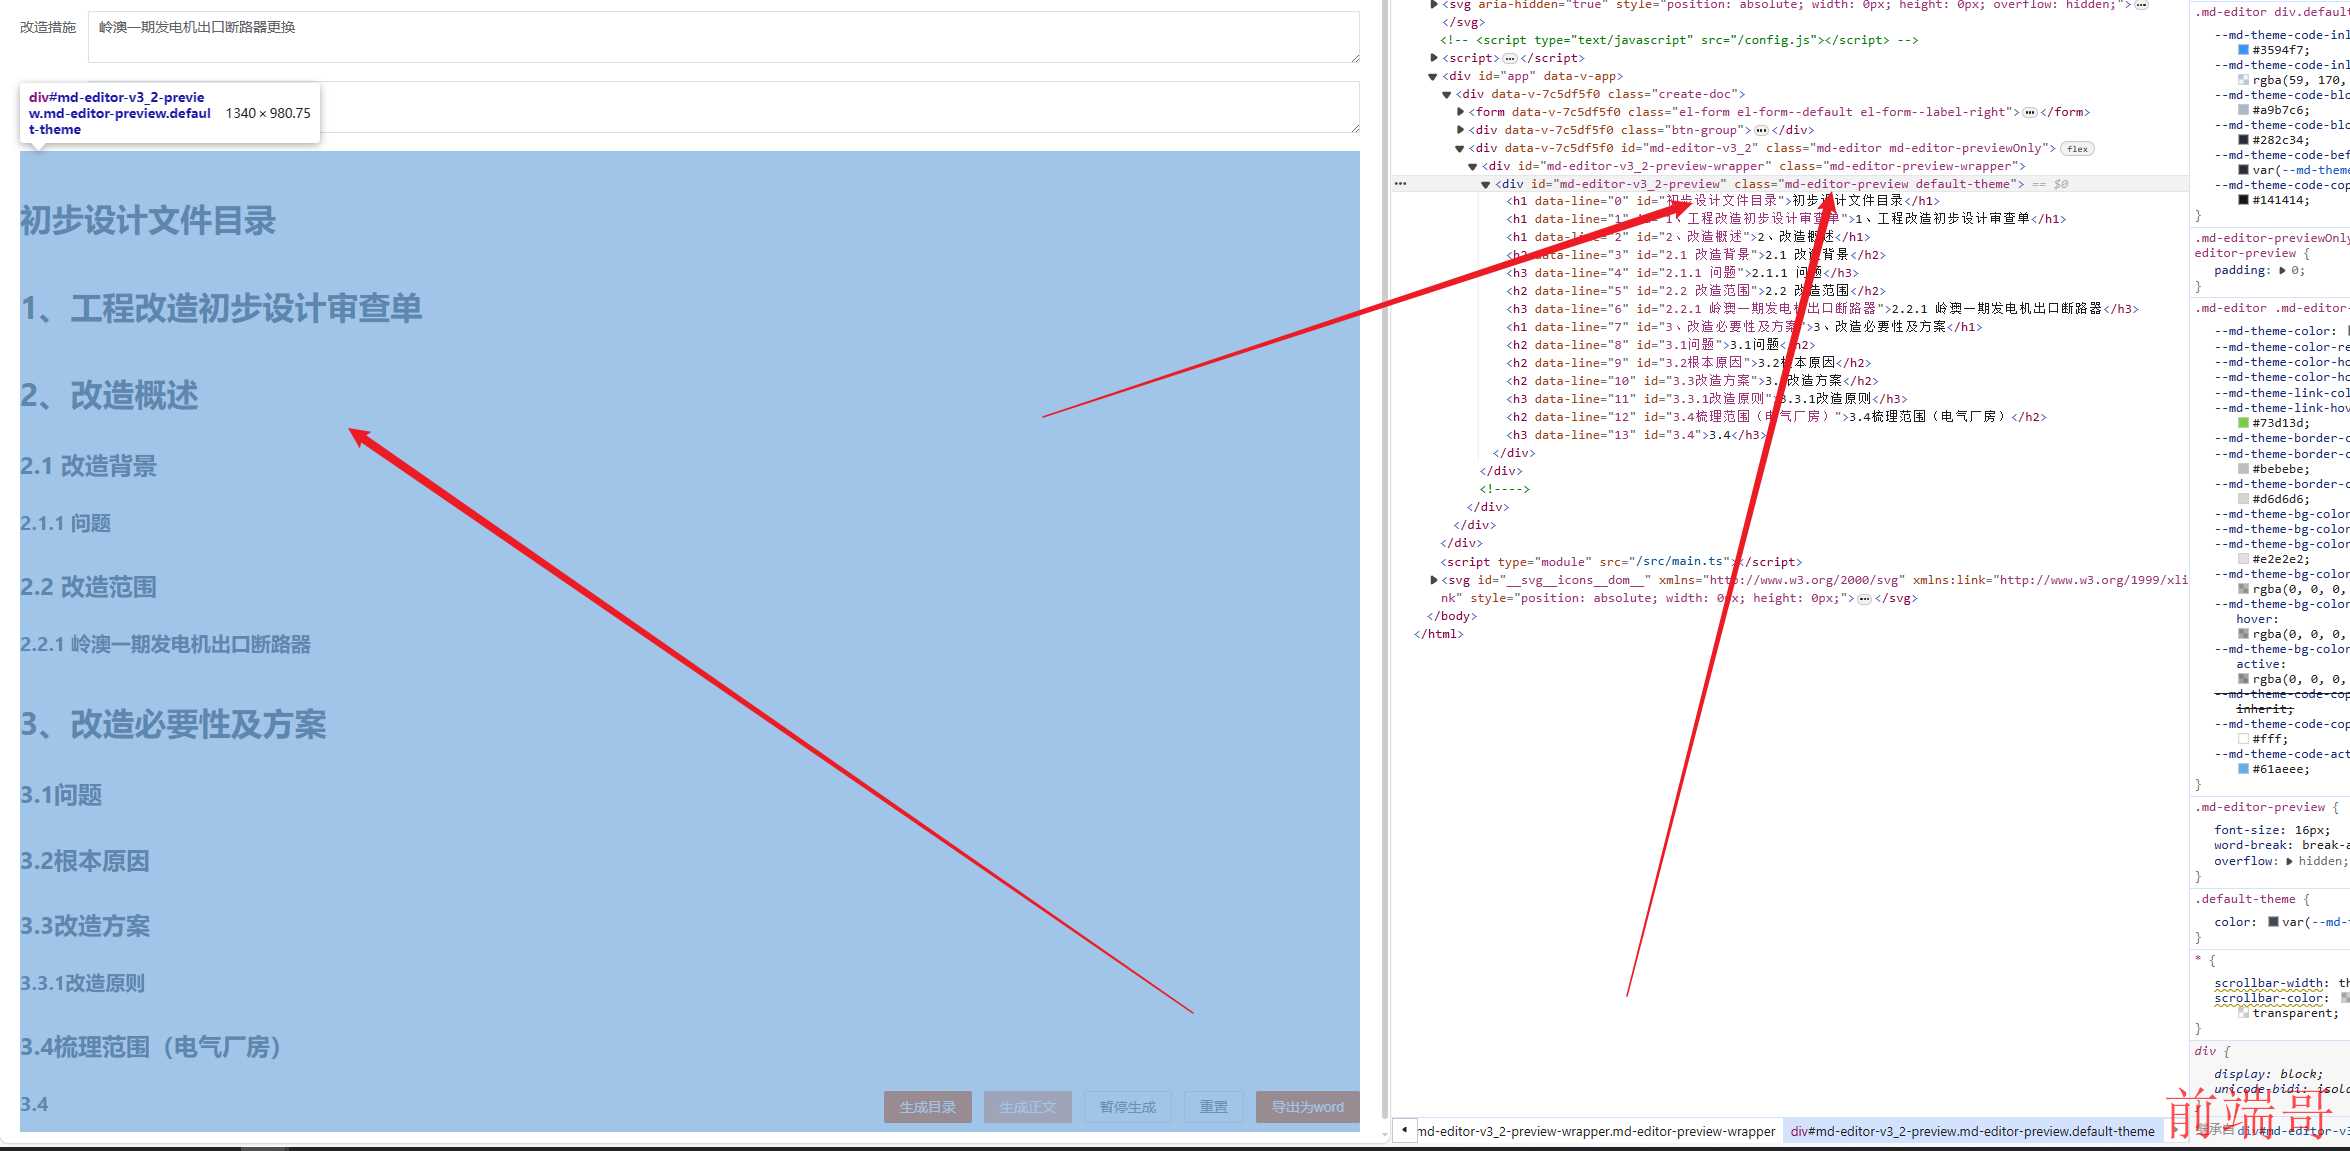Select the h3 data-line="6" DOM row

click(x=1822, y=309)
